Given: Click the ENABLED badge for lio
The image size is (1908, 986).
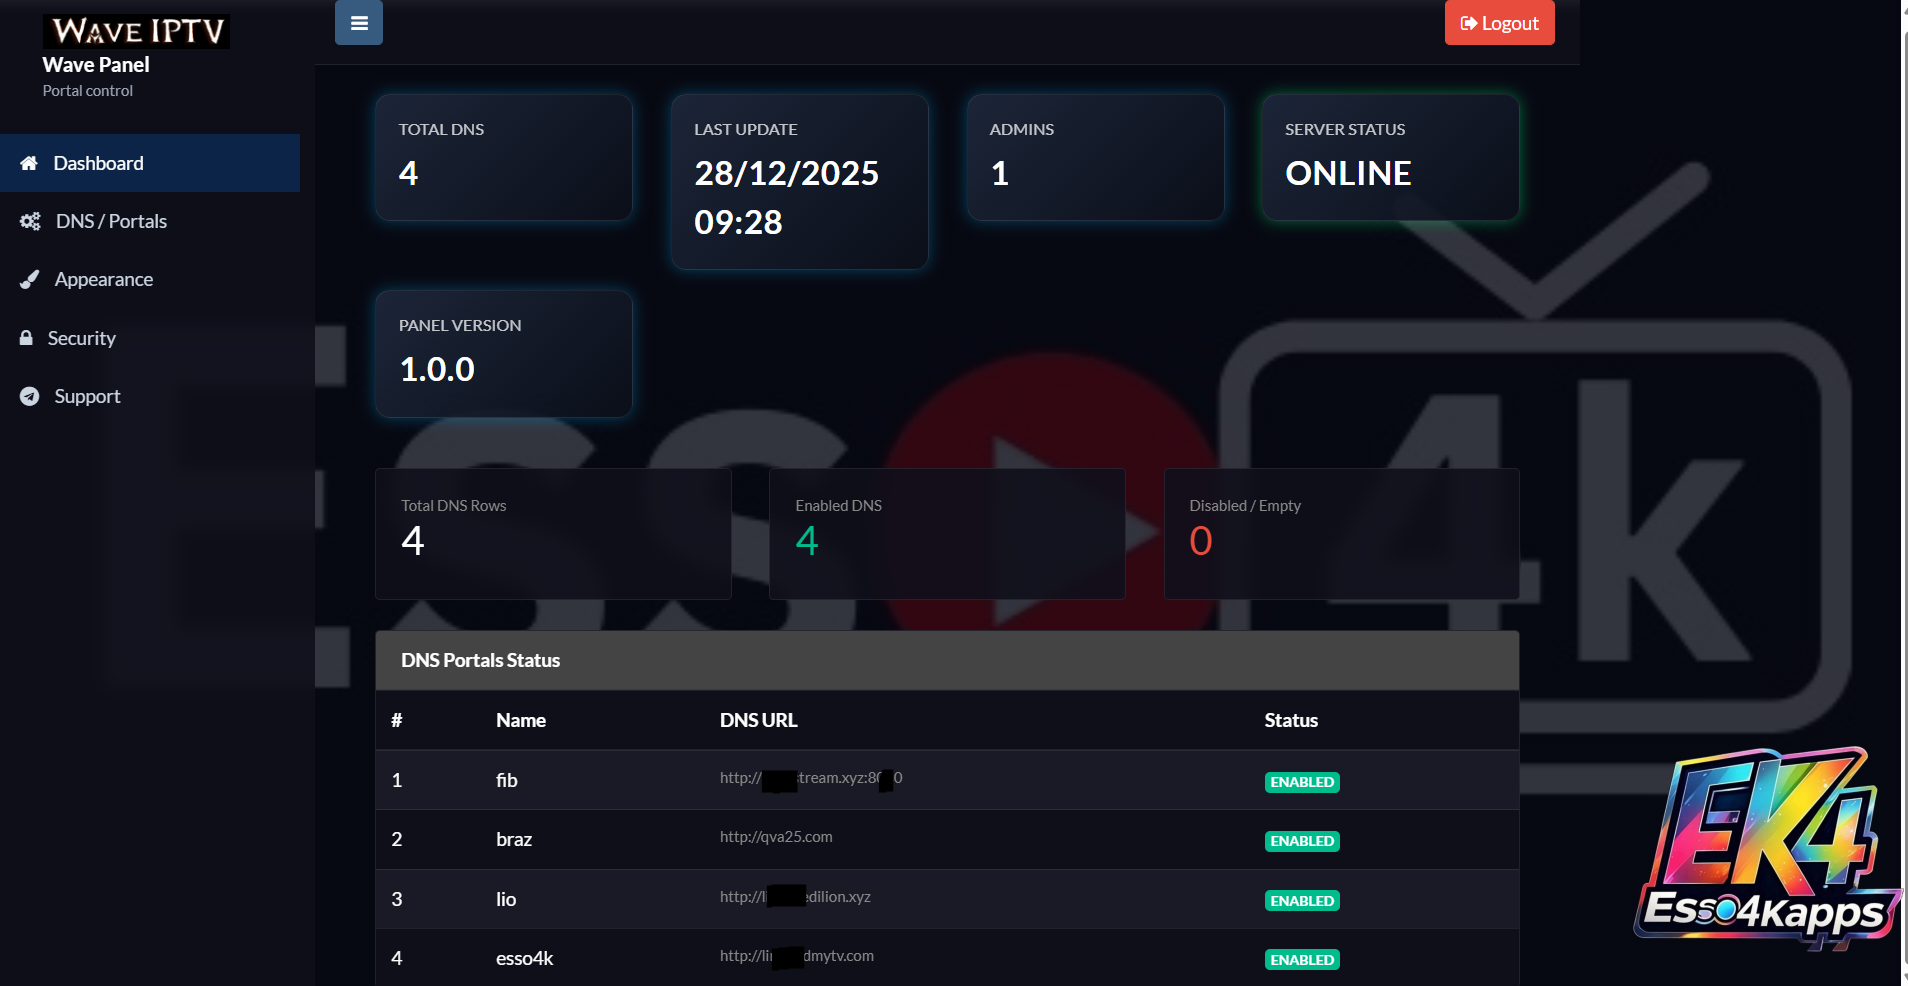Looking at the screenshot, I should 1301,901.
